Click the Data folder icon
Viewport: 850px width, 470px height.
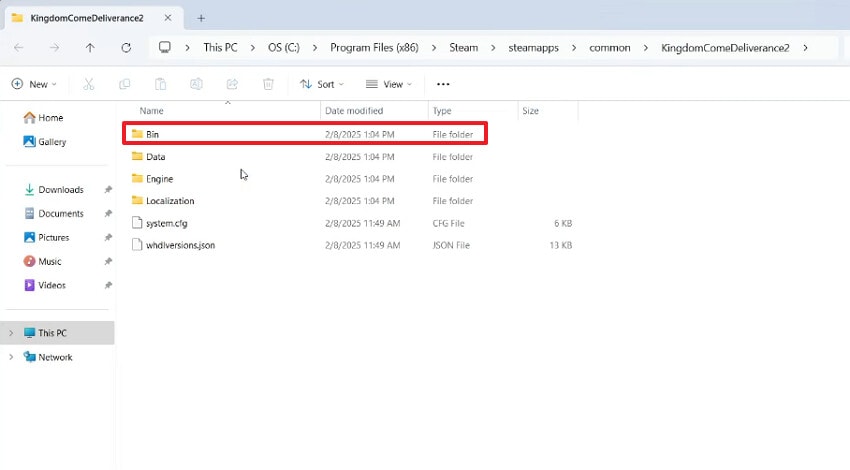137,156
